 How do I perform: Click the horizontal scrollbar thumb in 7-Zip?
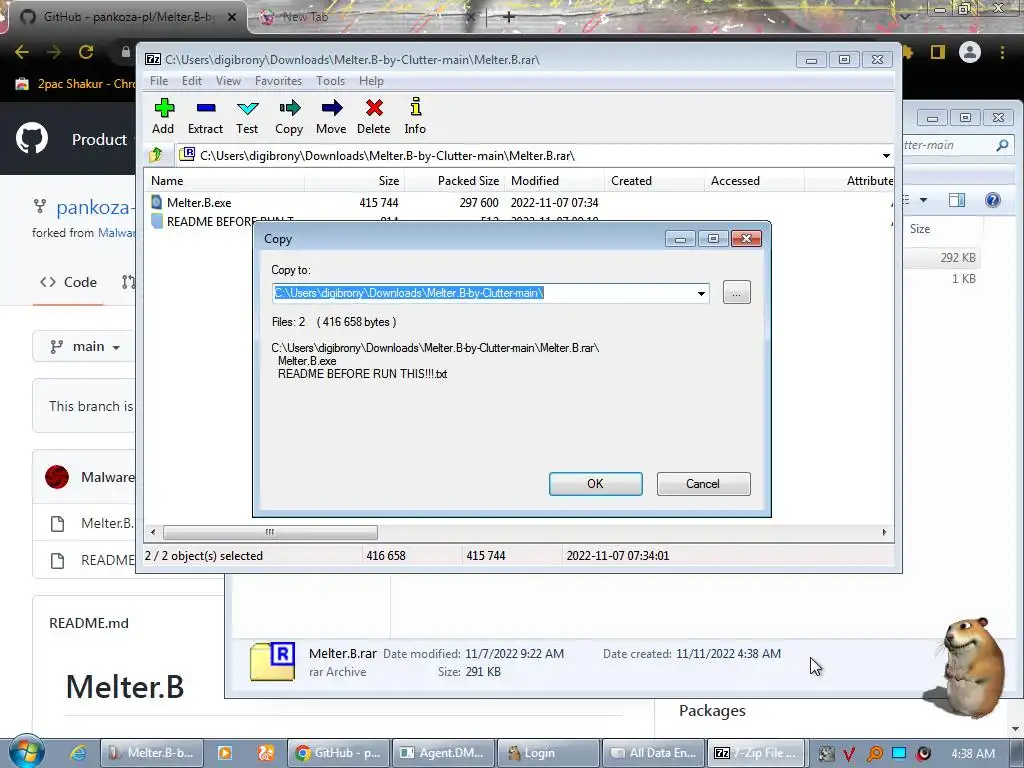[x=270, y=532]
